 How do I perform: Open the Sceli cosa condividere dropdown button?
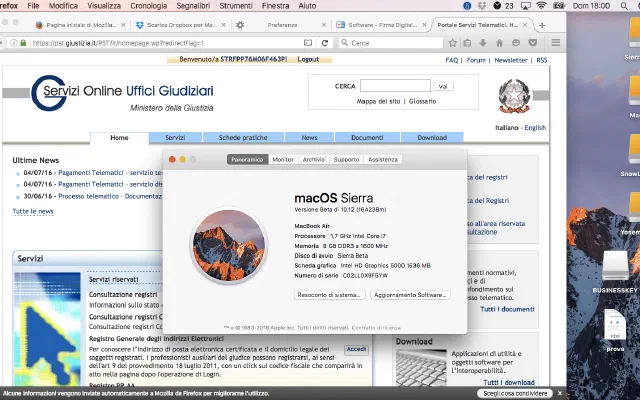coord(515,393)
